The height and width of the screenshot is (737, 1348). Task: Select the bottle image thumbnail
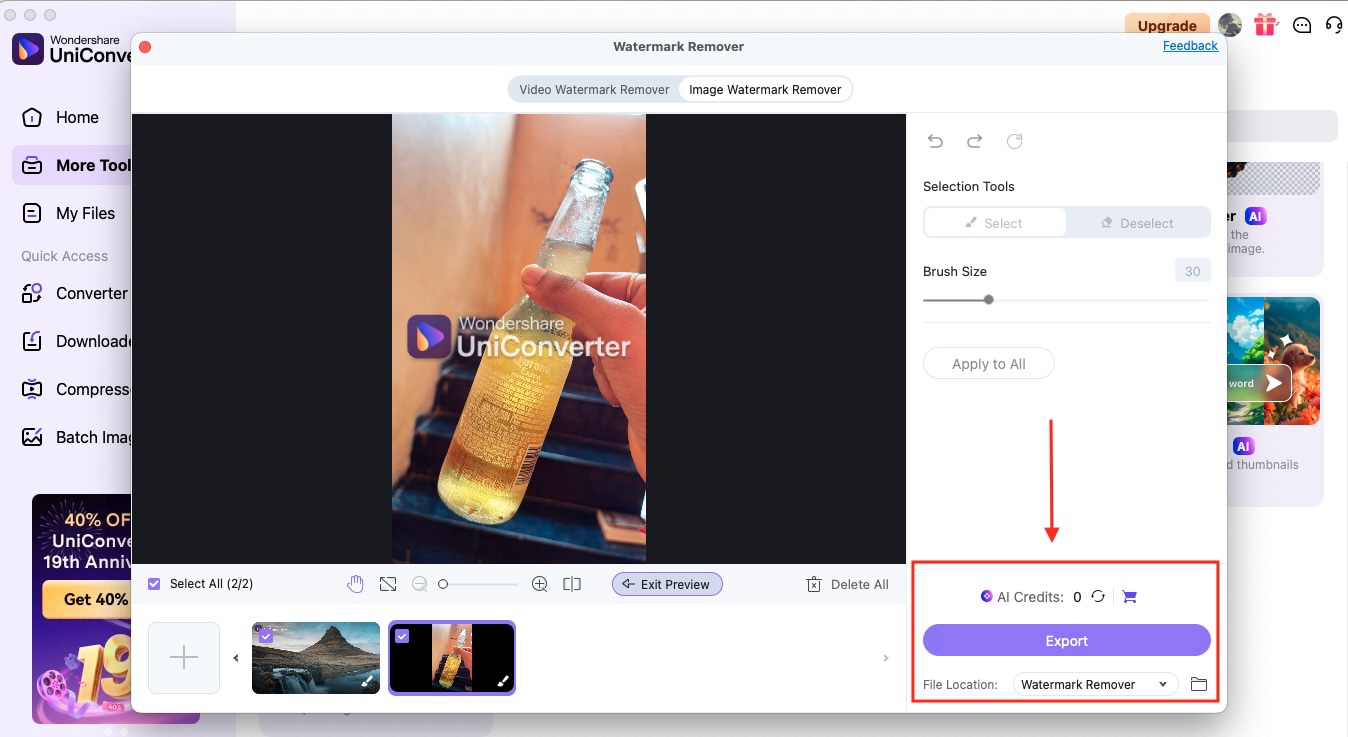(x=452, y=658)
